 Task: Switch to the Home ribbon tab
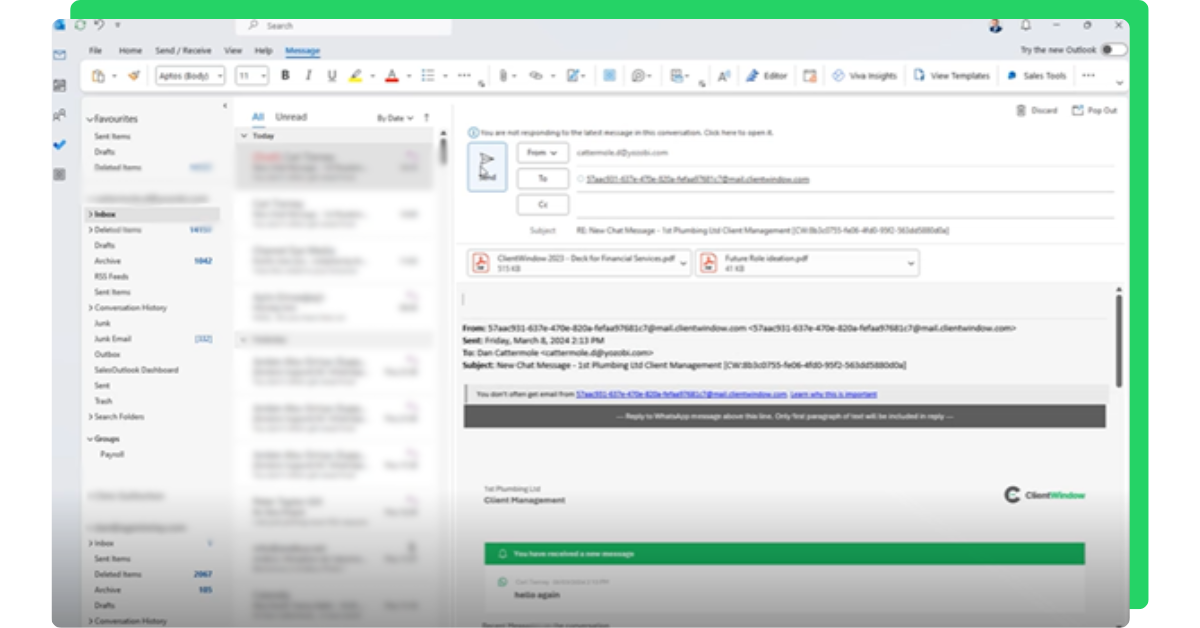130,50
